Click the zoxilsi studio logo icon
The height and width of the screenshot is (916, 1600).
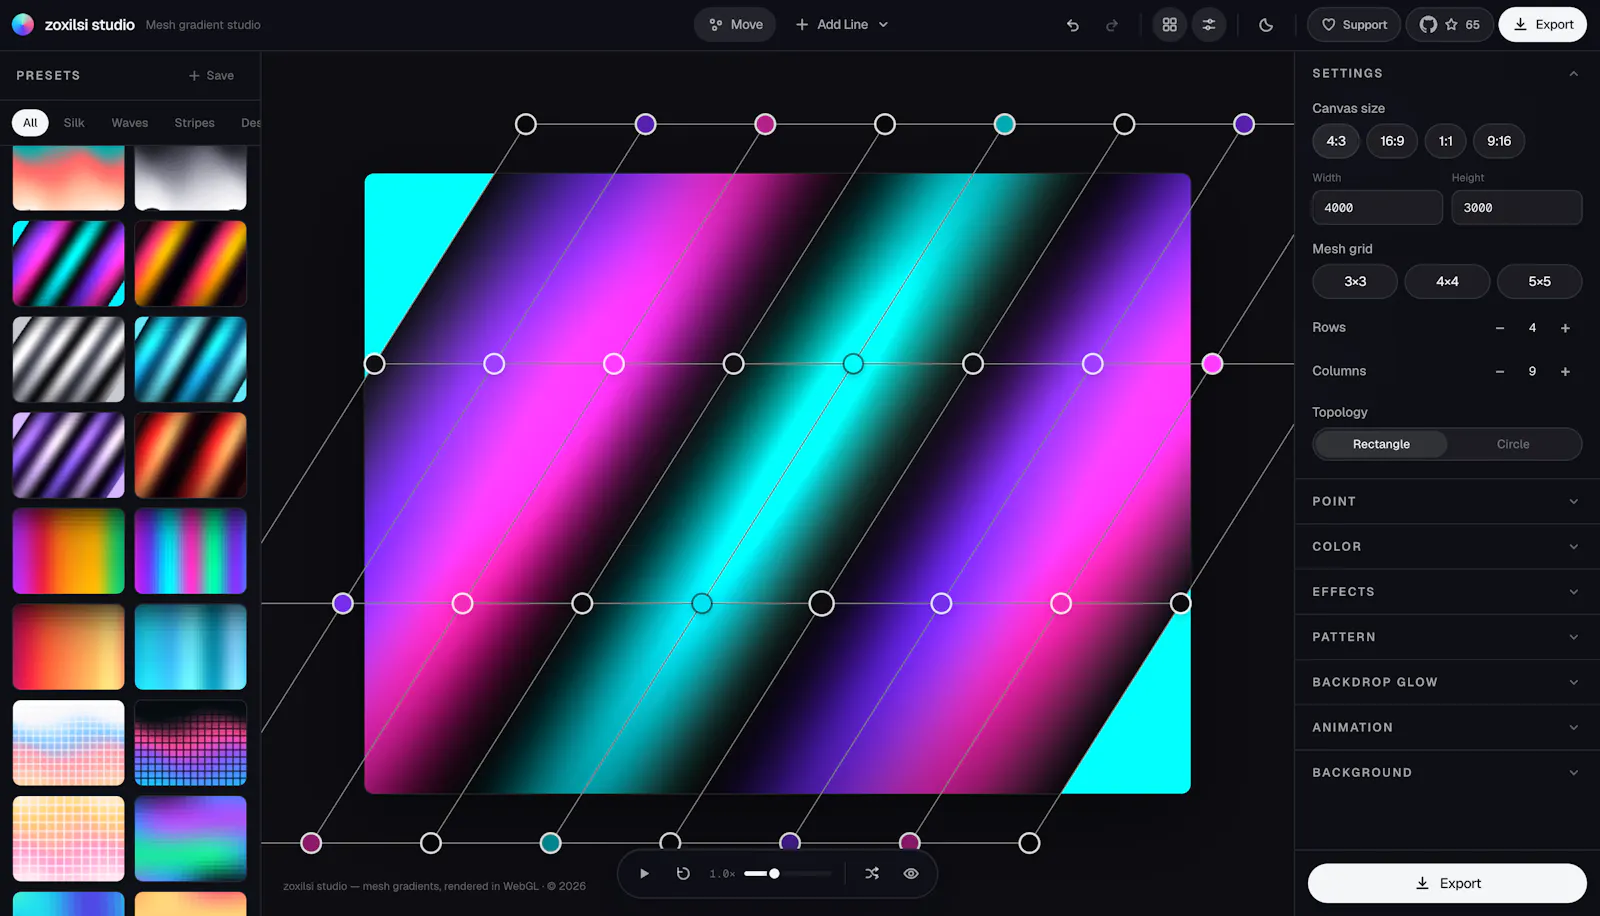pos(22,24)
